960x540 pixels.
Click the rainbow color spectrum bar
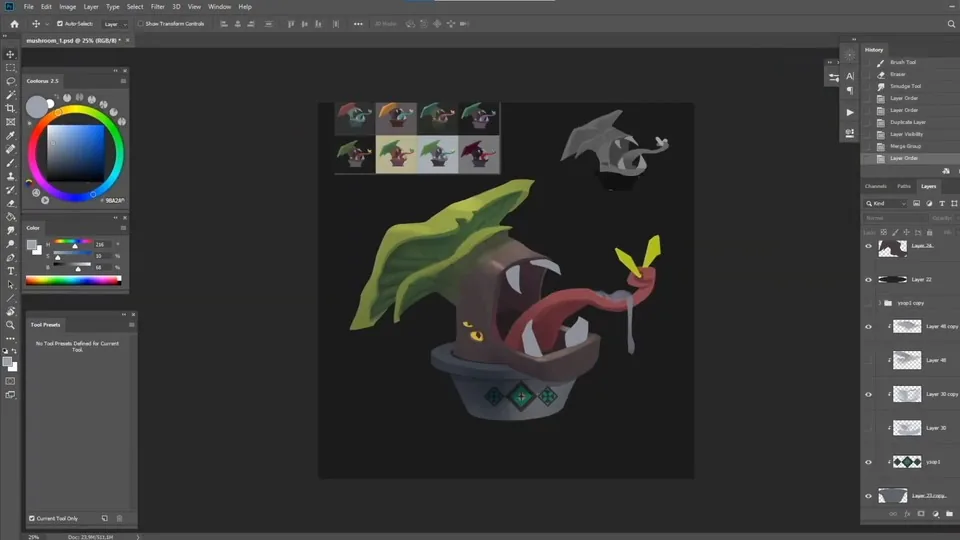(x=73, y=280)
